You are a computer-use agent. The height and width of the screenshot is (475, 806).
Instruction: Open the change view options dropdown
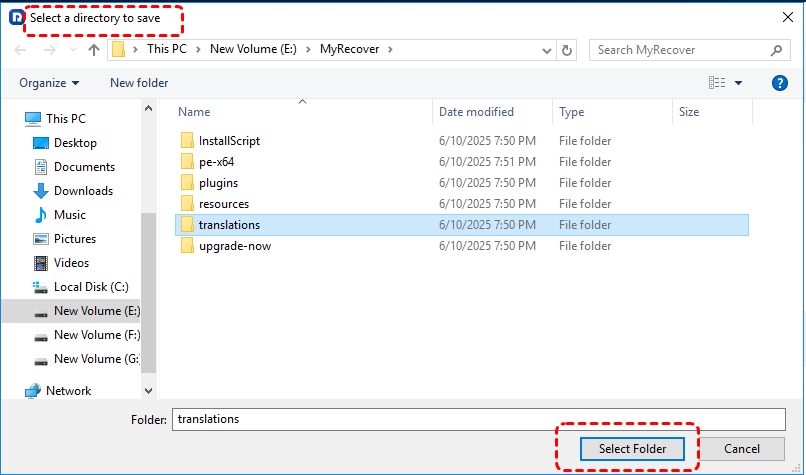coord(739,83)
